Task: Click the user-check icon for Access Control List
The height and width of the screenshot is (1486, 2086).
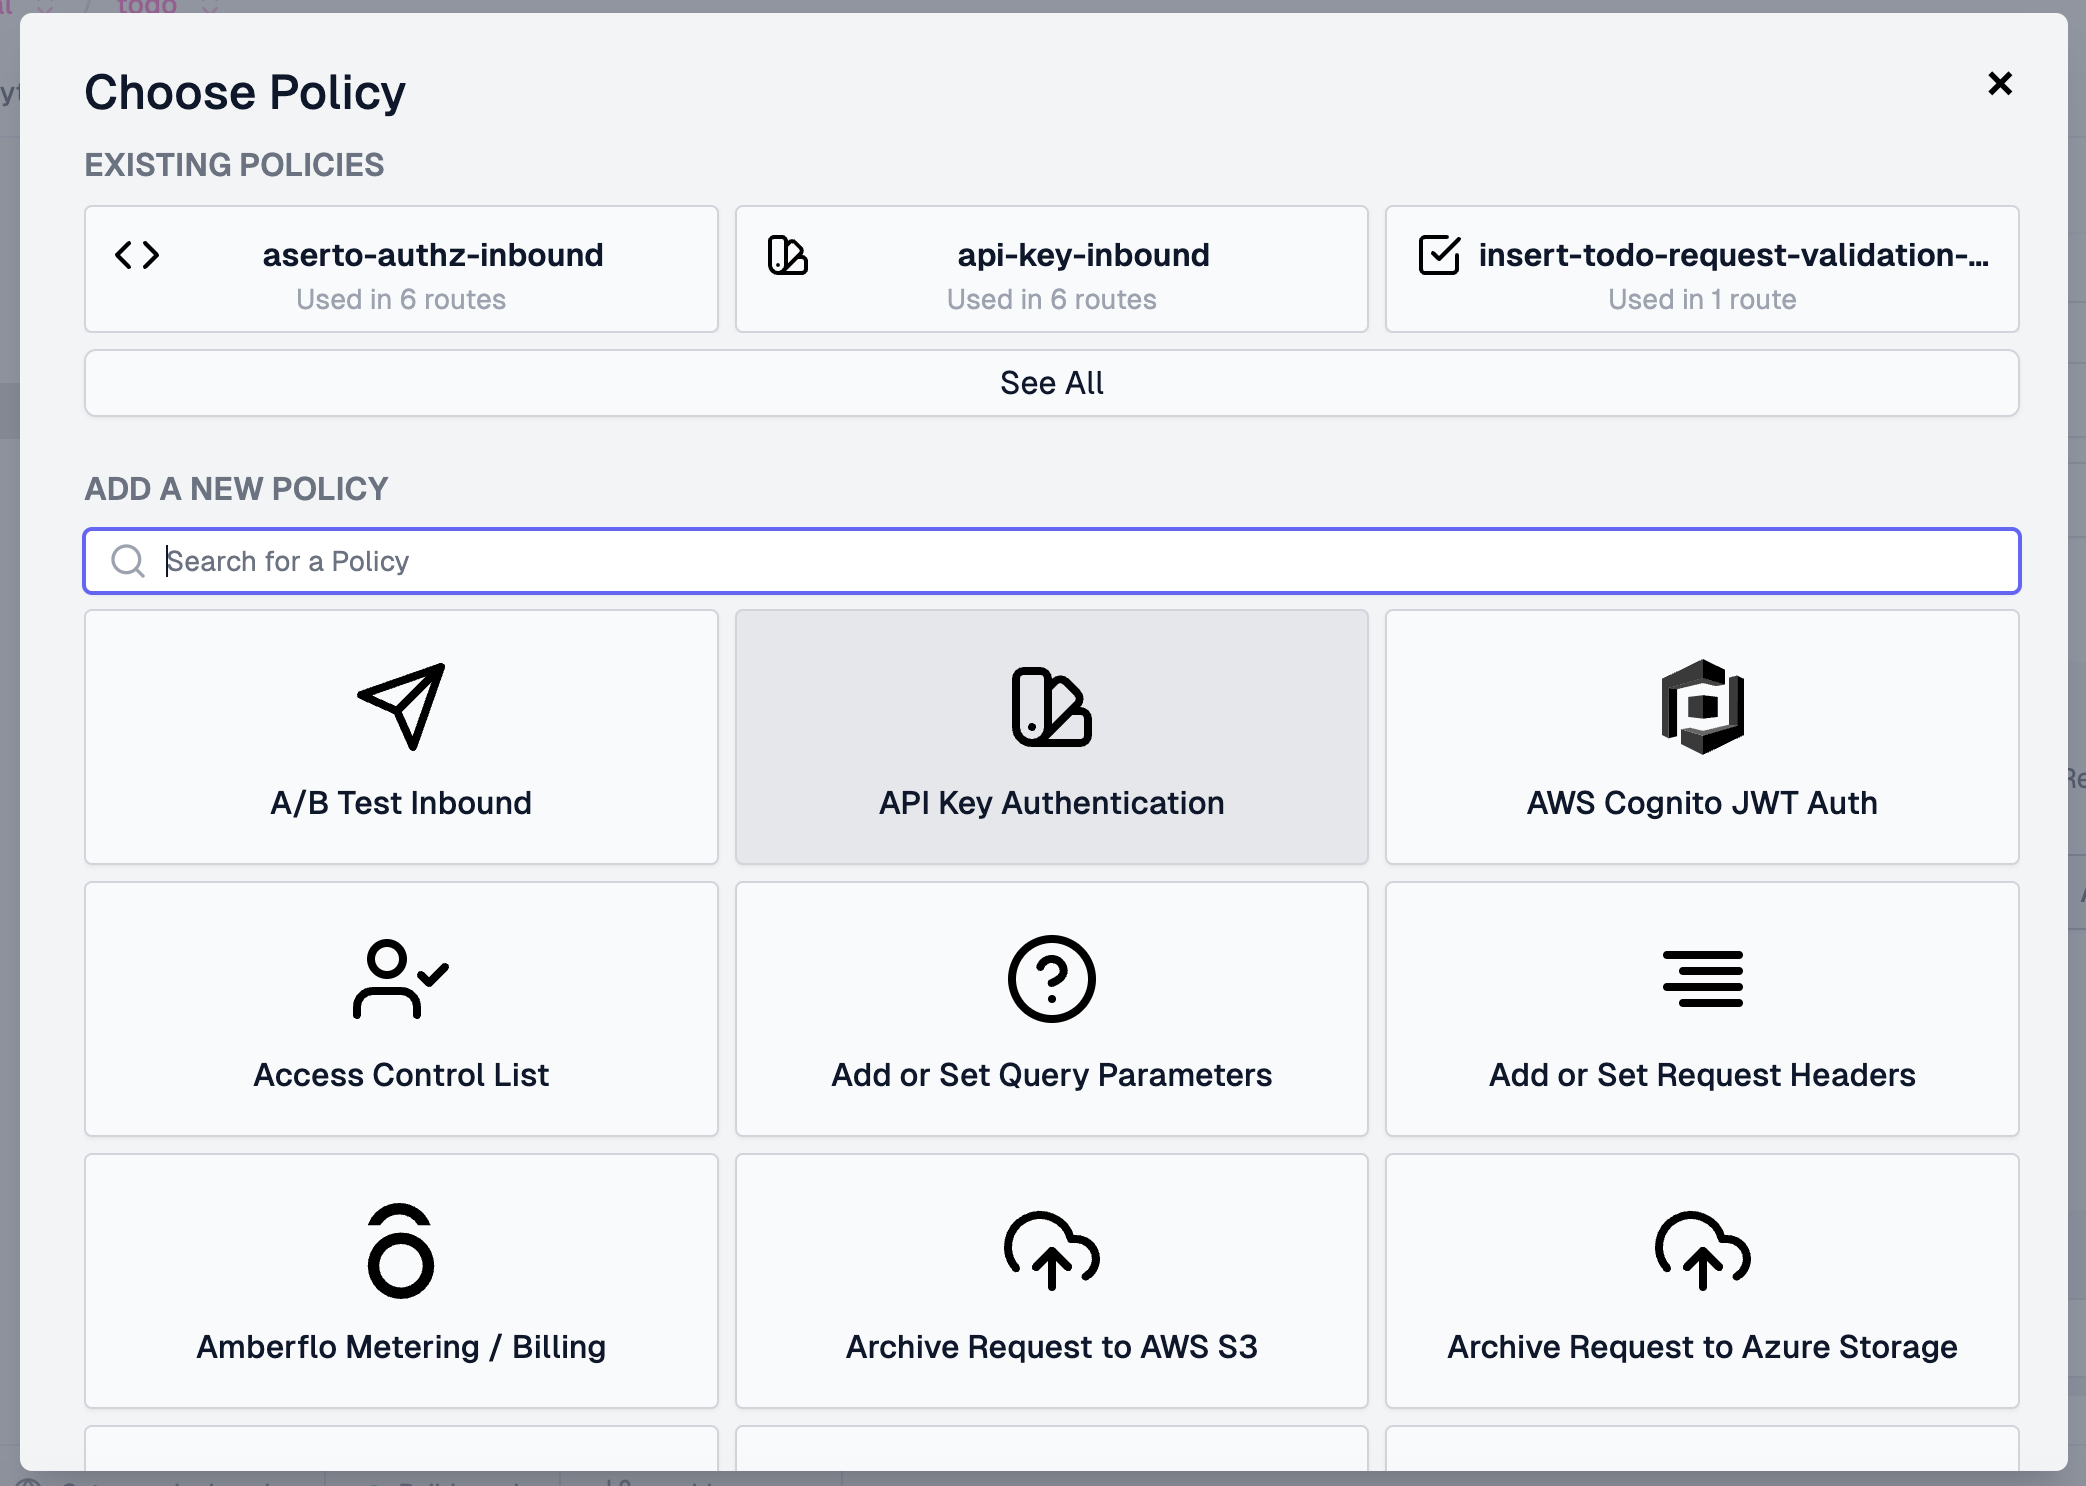Action: point(401,978)
